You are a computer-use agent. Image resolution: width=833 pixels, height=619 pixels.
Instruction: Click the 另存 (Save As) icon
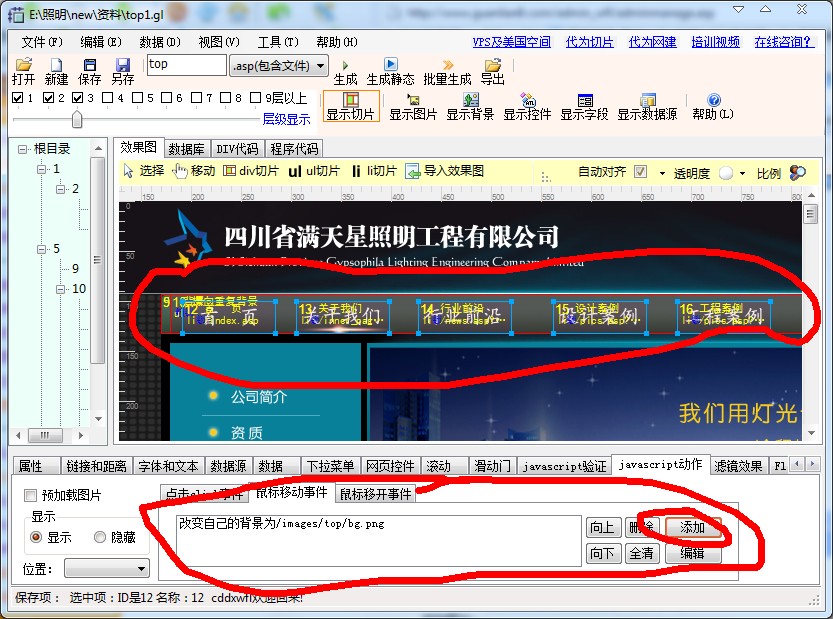click(123, 65)
